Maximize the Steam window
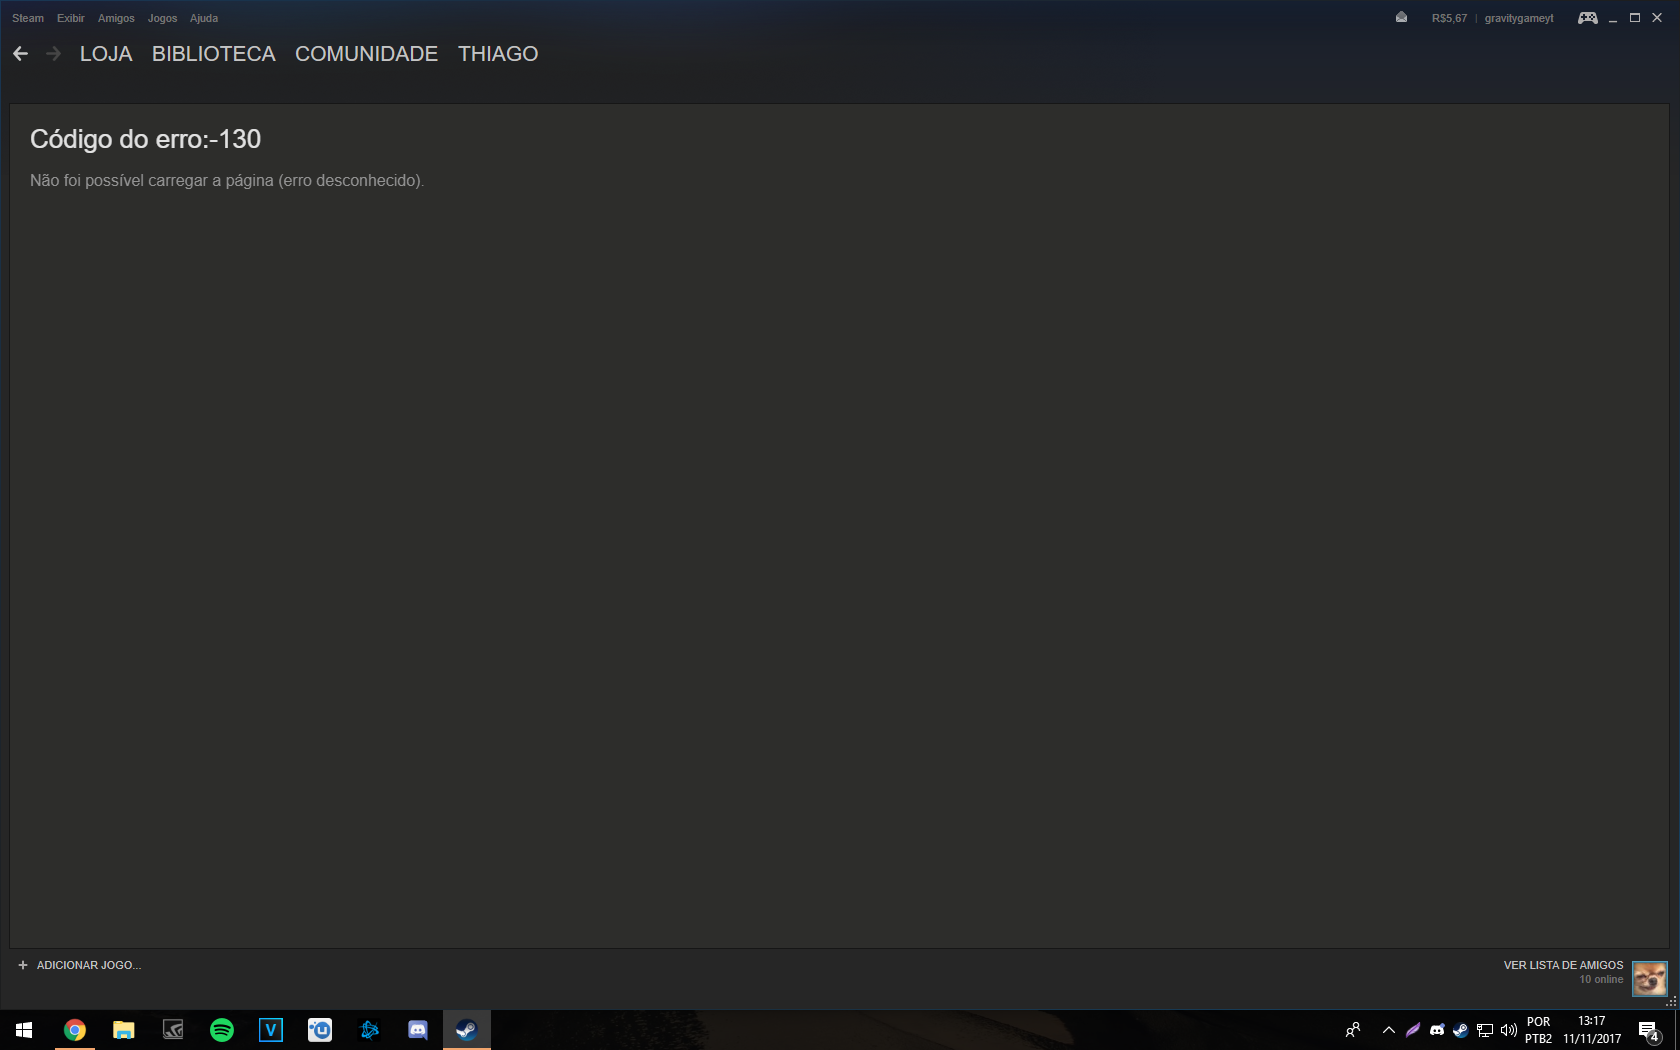Image resolution: width=1680 pixels, height=1050 pixels. click(1635, 18)
